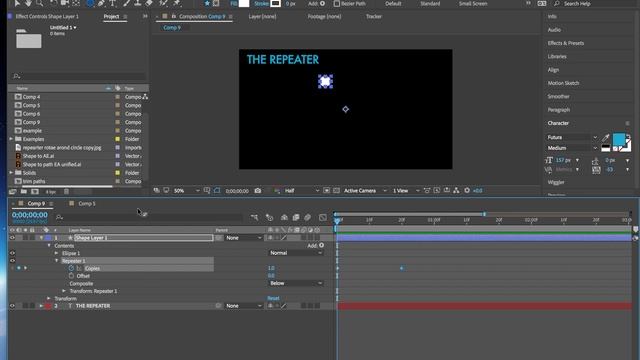Hide Ellipse 1 with eye icon
The image size is (640, 360).
(12, 253)
